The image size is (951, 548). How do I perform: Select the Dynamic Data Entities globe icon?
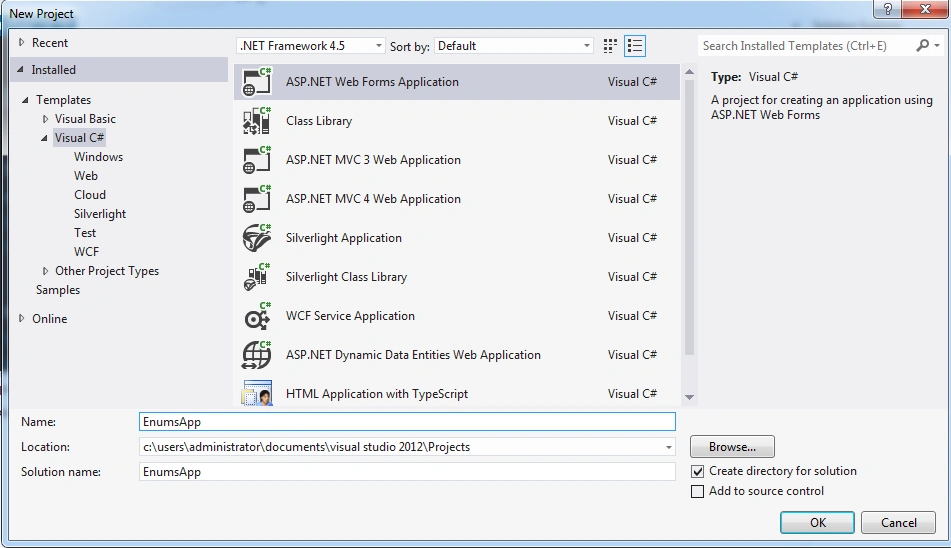coord(257,355)
